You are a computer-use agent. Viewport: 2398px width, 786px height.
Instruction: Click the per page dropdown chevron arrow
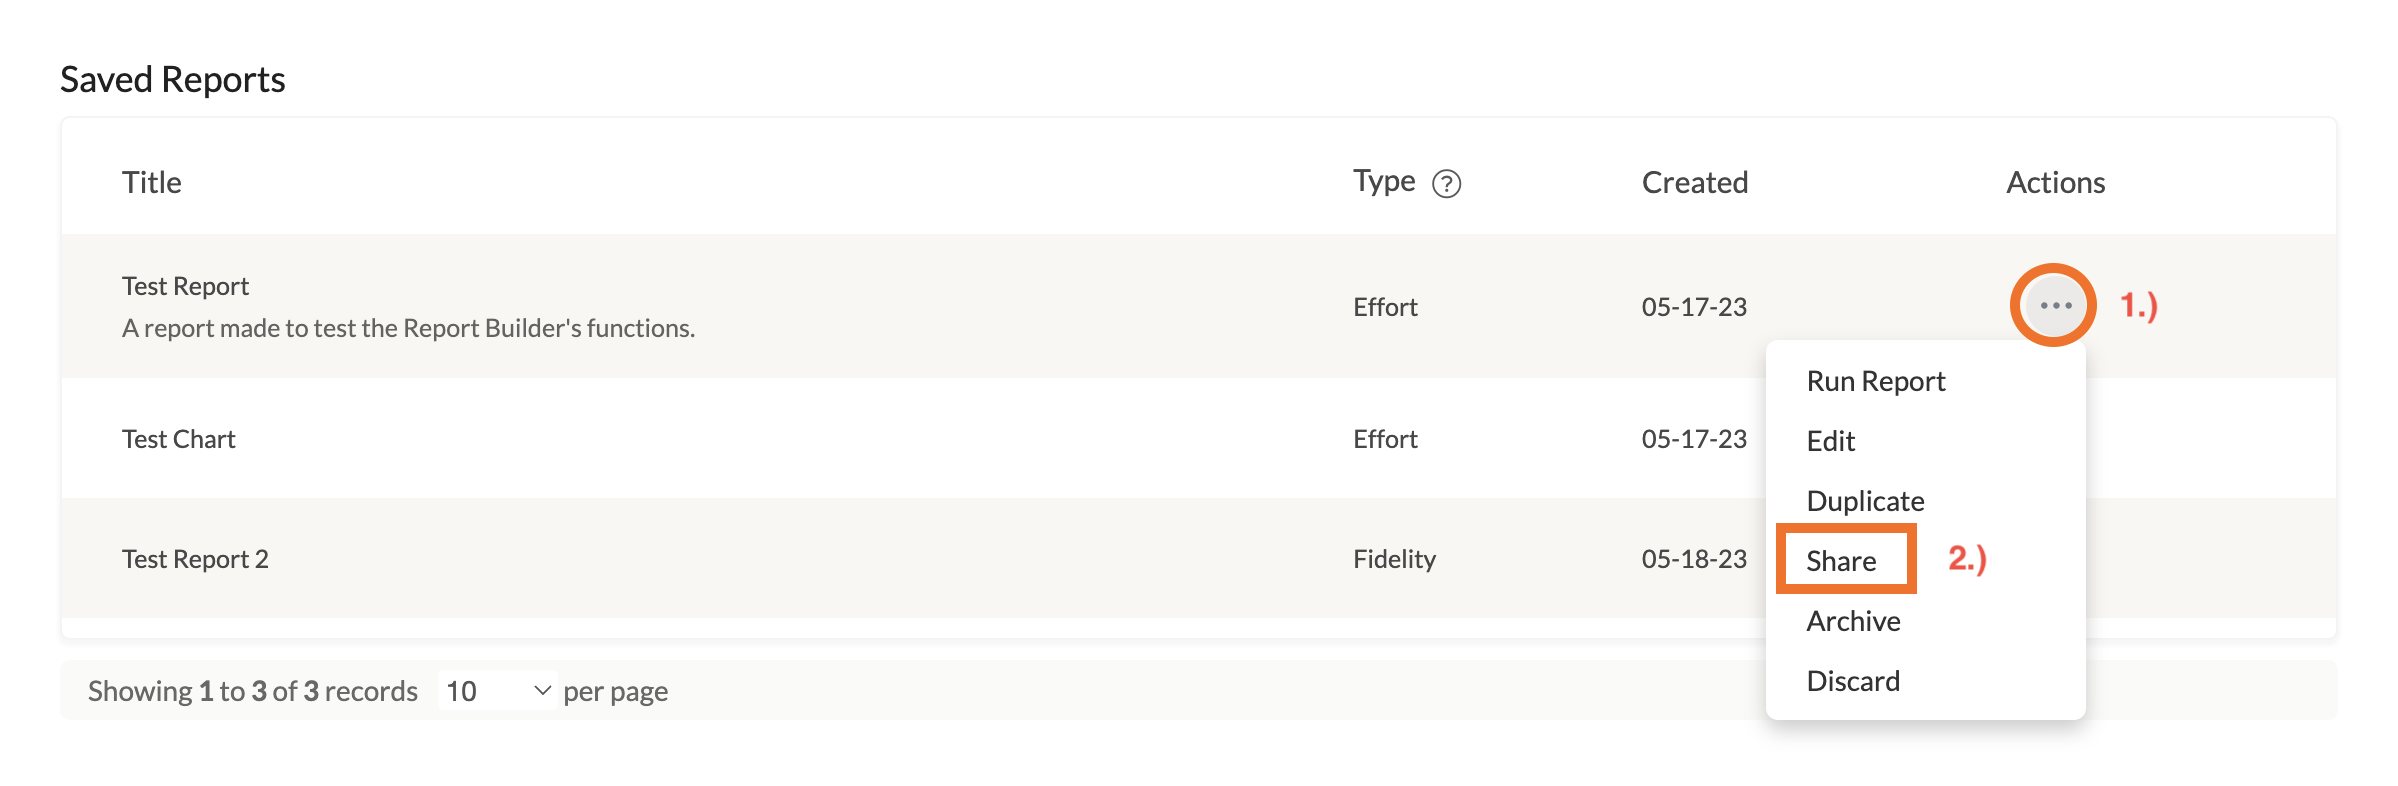coord(542,691)
